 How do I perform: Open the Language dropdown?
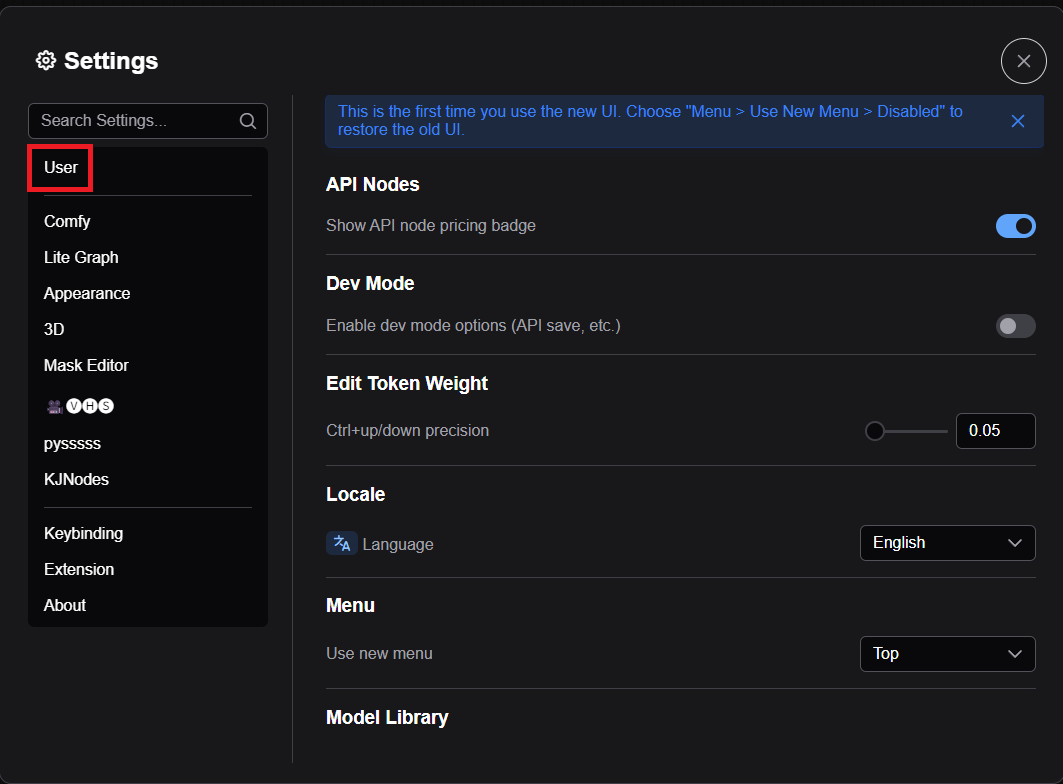(x=947, y=543)
